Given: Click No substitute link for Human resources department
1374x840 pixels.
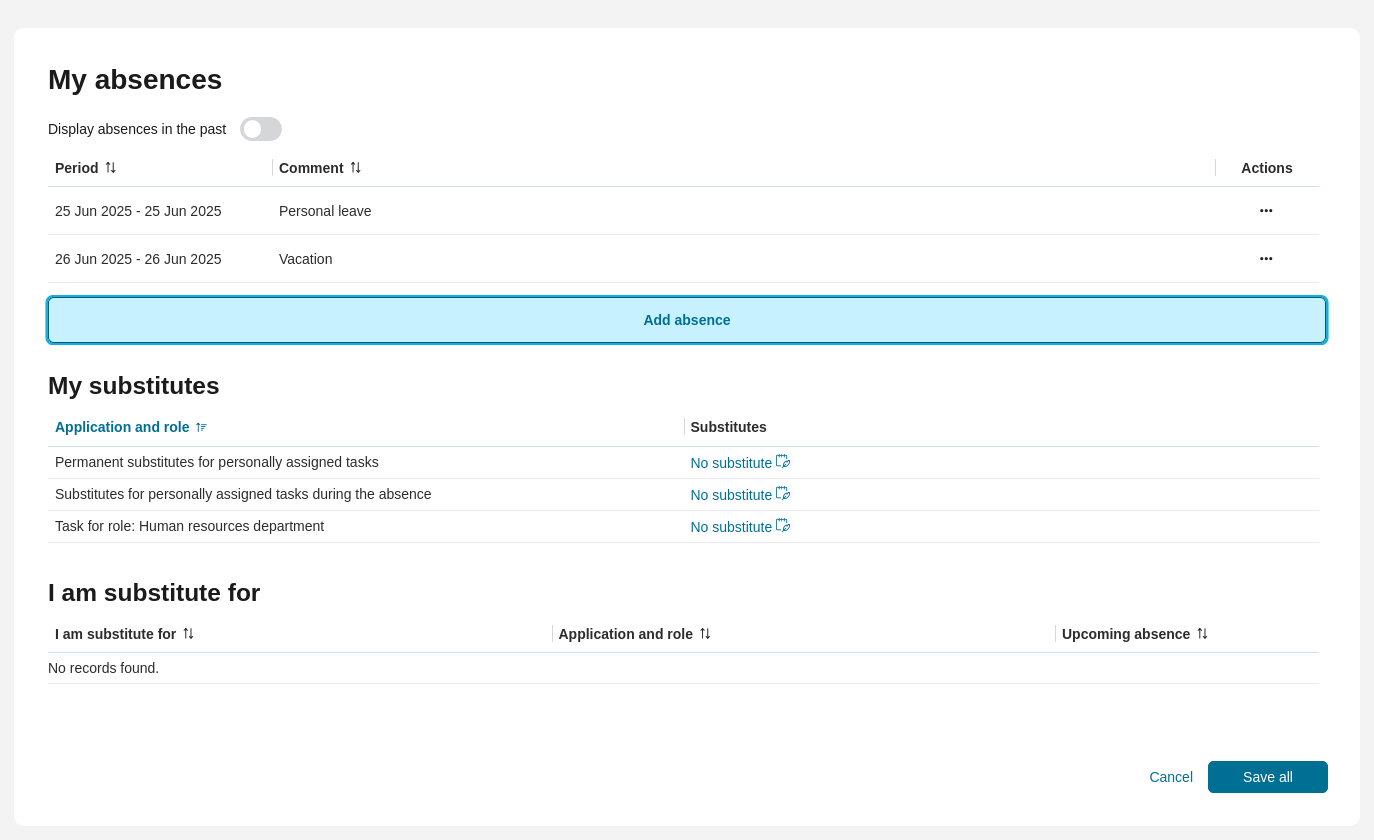Looking at the screenshot, I should coord(731,527).
